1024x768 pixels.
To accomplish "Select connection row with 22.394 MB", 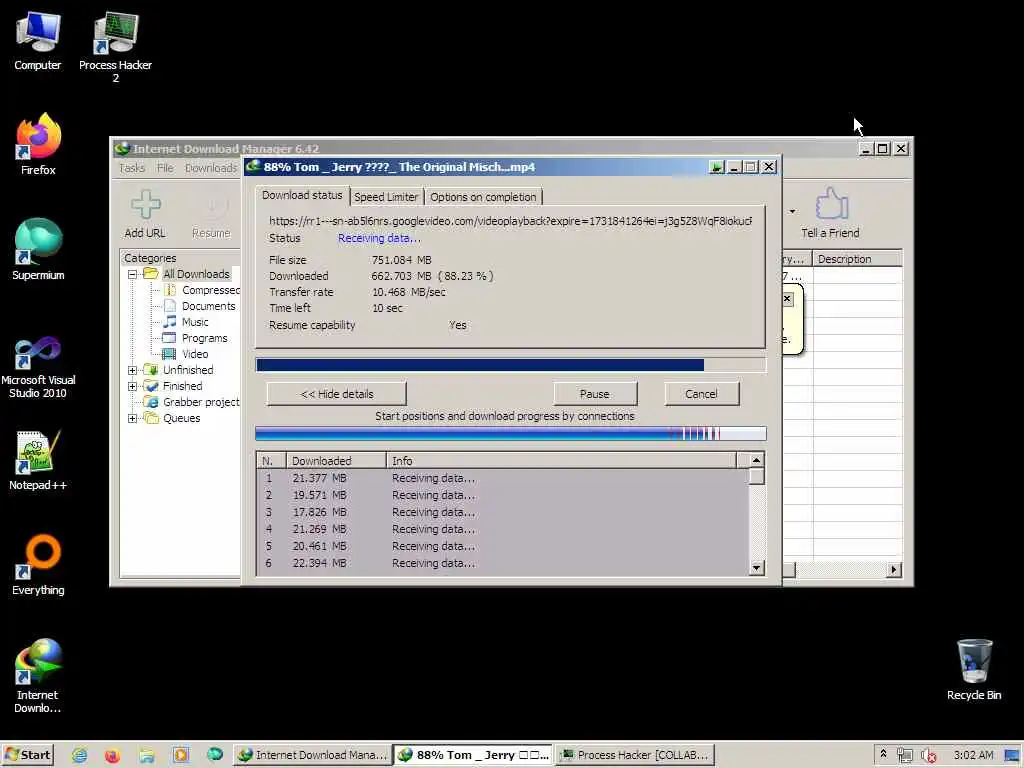I will (x=503, y=564).
